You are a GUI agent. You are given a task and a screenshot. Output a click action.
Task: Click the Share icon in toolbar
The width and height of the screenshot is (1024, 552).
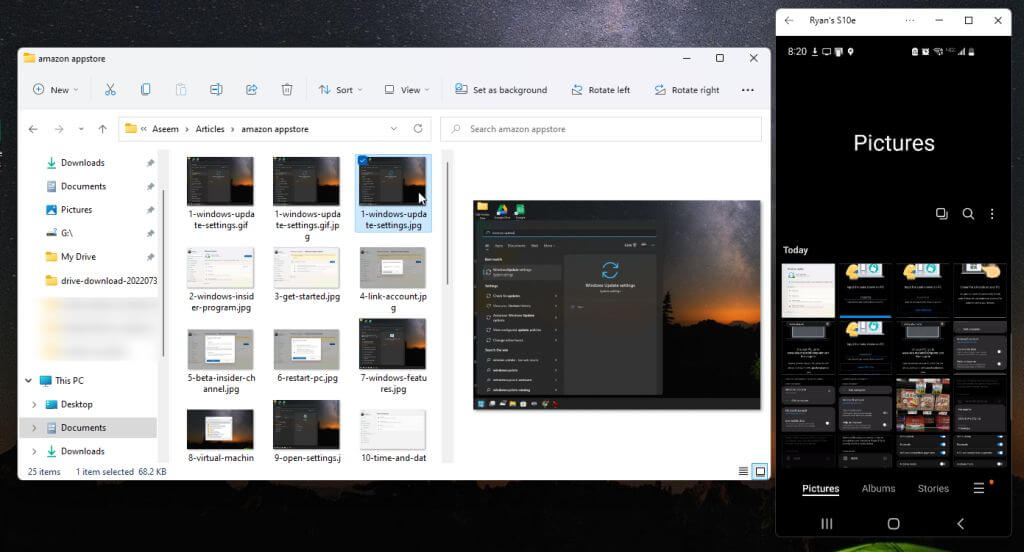coord(251,90)
